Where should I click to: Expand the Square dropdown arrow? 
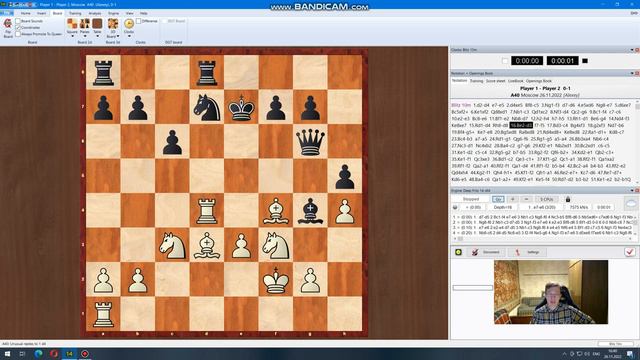(x=72, y=36)
